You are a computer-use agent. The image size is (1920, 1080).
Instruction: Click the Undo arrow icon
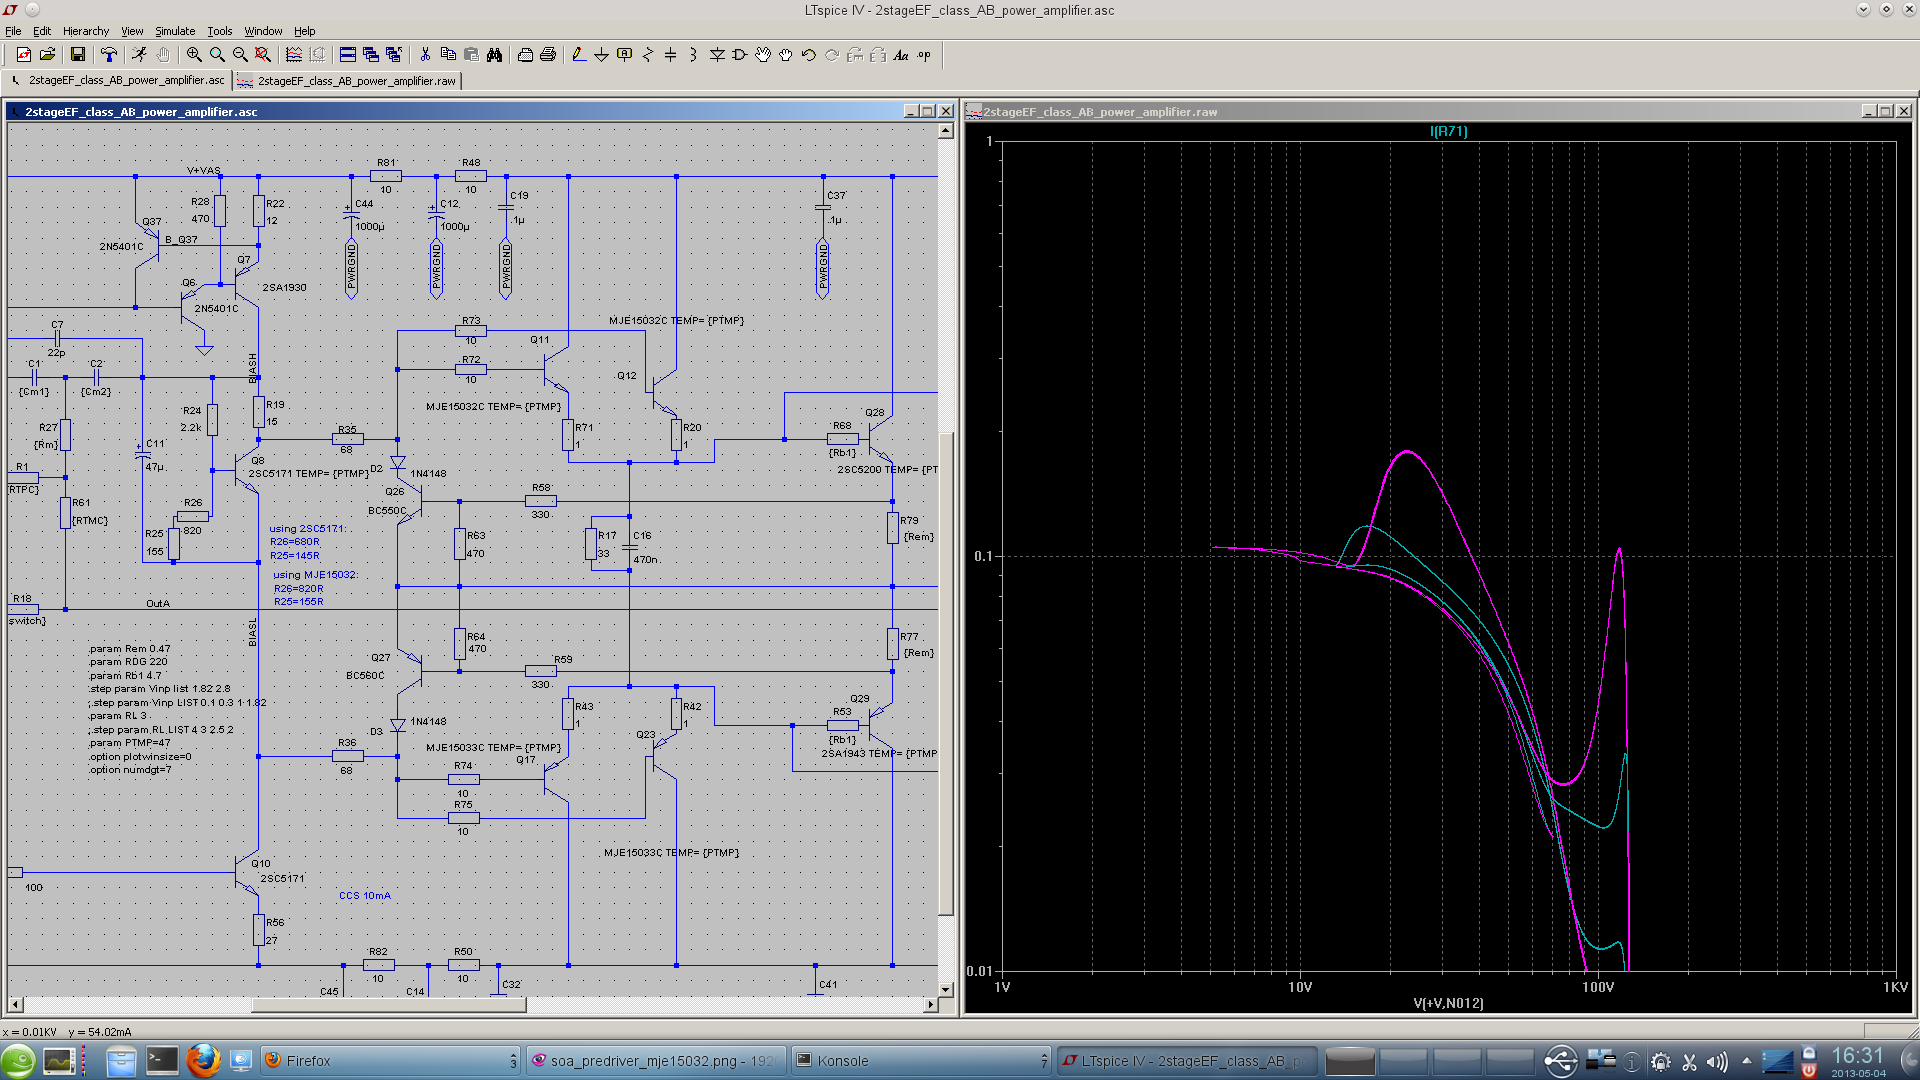(809, 55)
